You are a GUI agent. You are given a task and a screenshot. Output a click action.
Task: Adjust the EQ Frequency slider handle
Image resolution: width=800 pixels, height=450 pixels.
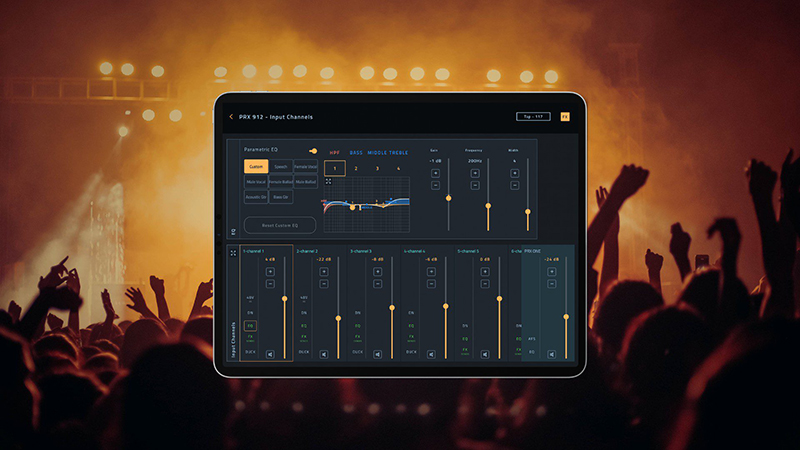point(488,206)
